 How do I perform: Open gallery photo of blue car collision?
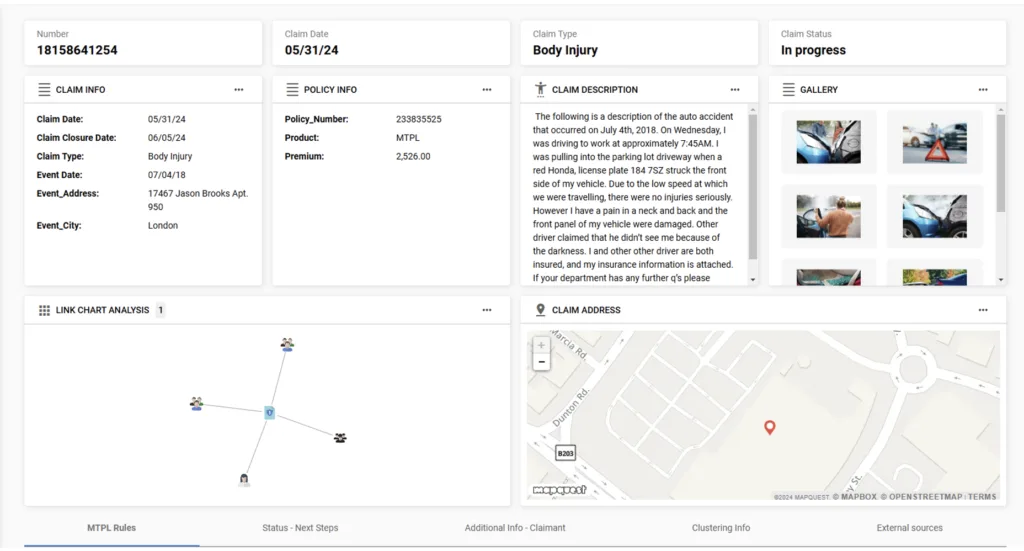point(828,142)
